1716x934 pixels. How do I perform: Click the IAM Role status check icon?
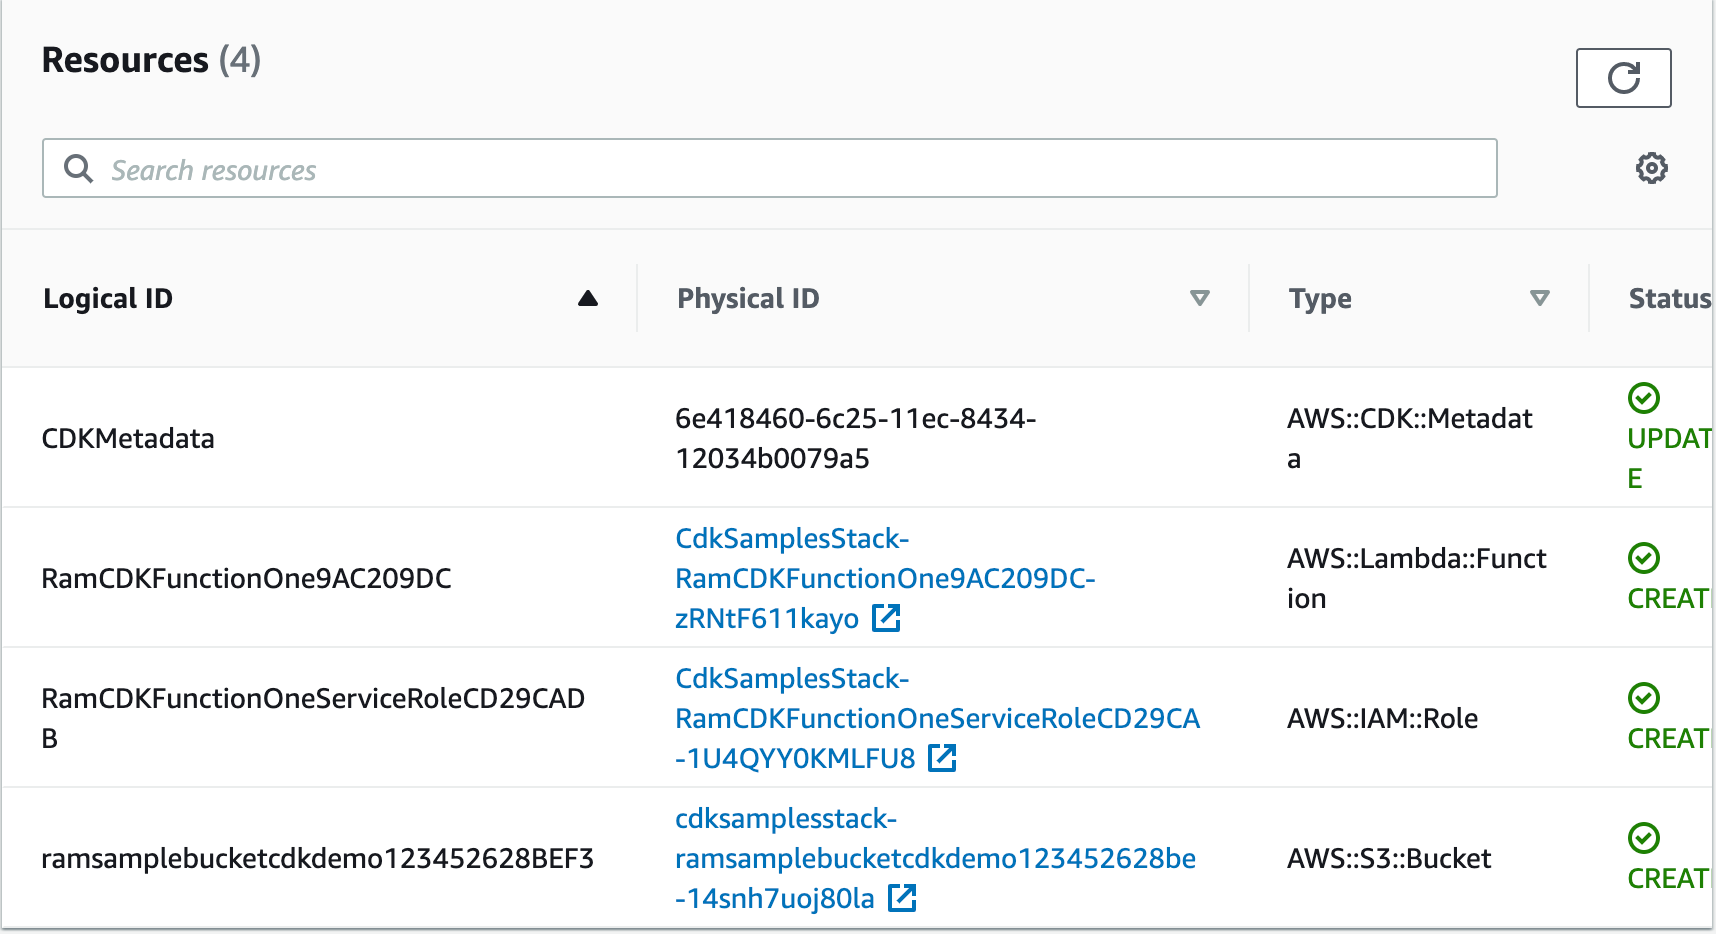[1643, 698]
